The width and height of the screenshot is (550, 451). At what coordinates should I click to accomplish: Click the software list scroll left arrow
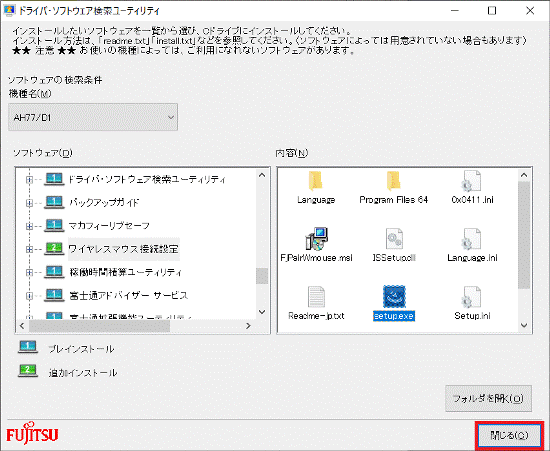coord(22,326)
